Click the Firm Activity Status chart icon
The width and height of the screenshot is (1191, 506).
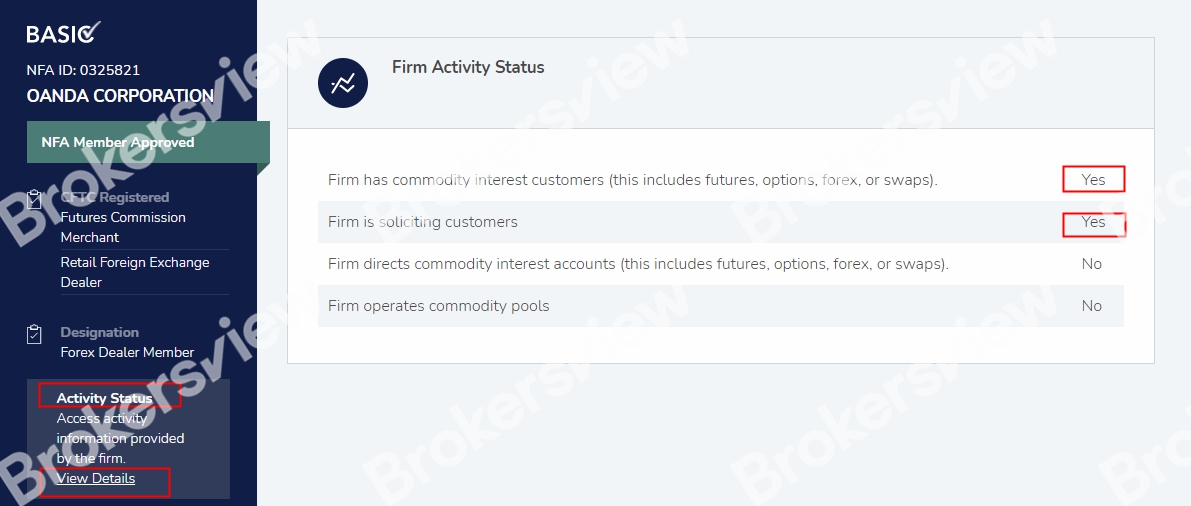(343, 83)
